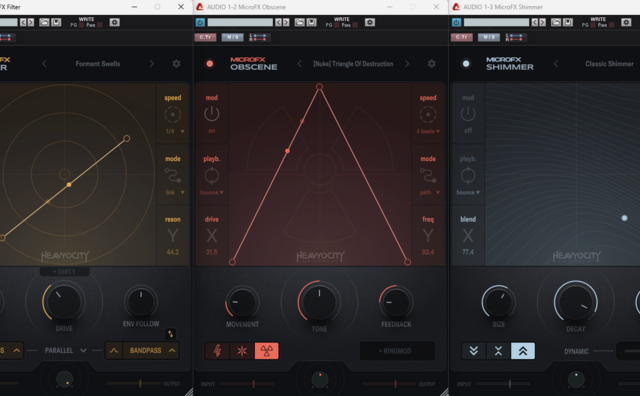Save the preset in the Shimmer toolbar
The height and width of the screenshot is (396, 640).
pyautogui.click(x=568, y=22)
